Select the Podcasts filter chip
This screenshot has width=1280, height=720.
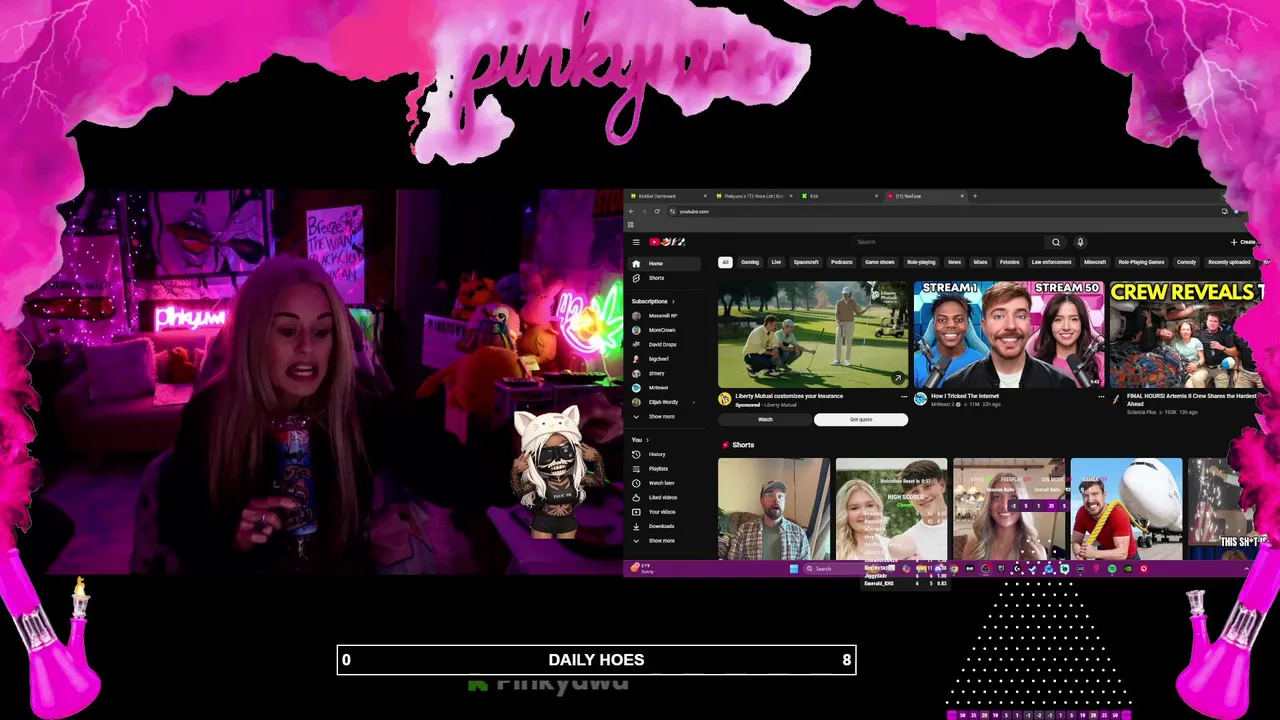coord(842,262)
